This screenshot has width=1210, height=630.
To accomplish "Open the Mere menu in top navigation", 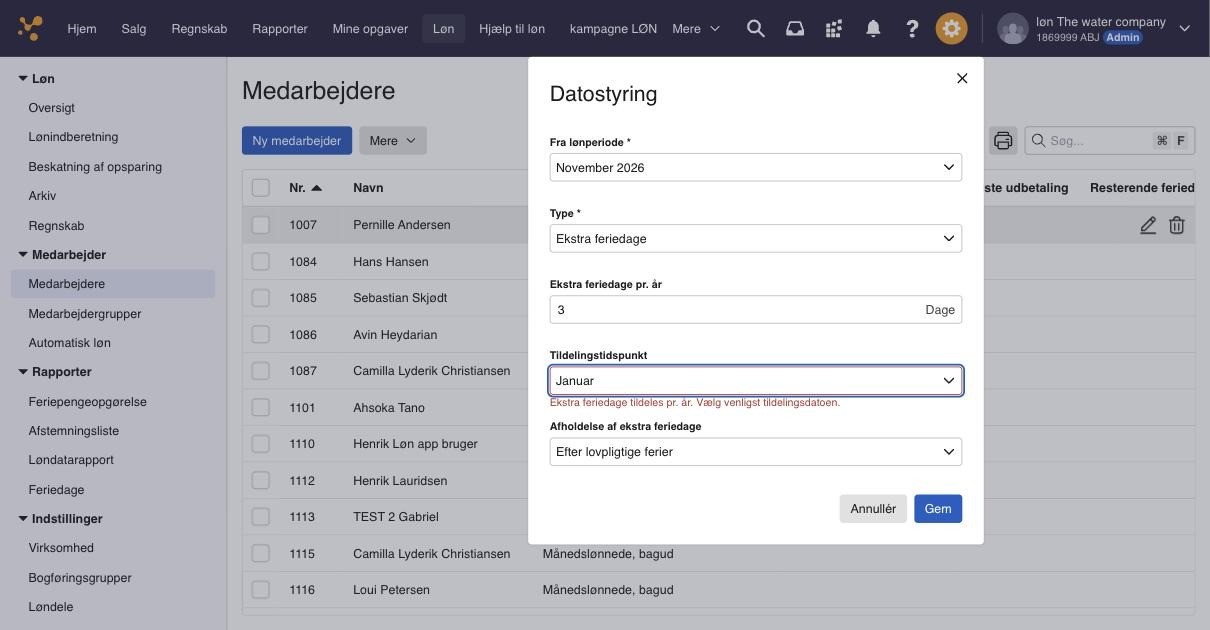I will pos(696,29).
